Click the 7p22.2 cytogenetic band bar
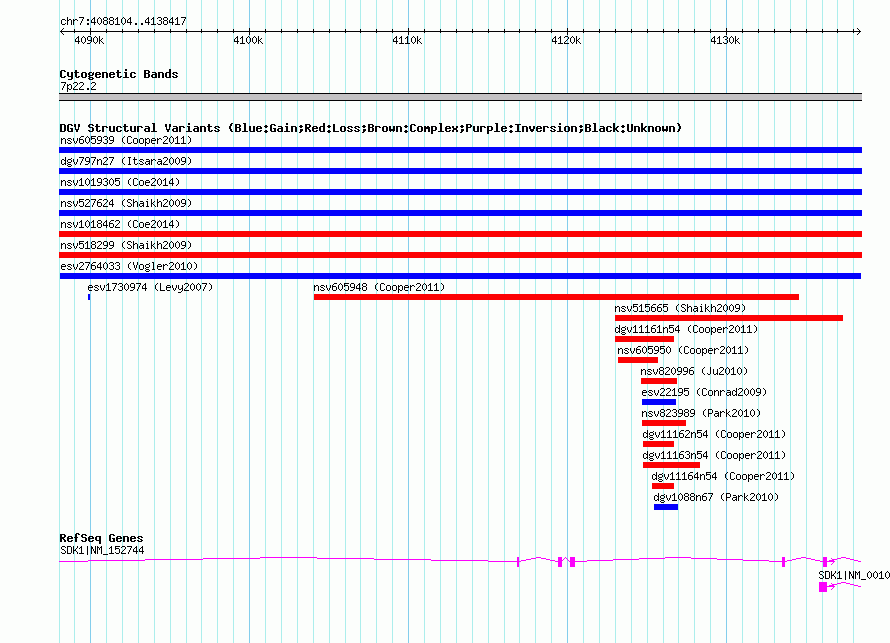The height and width of the screenshot is (643, 890). [x=460, y=97]
